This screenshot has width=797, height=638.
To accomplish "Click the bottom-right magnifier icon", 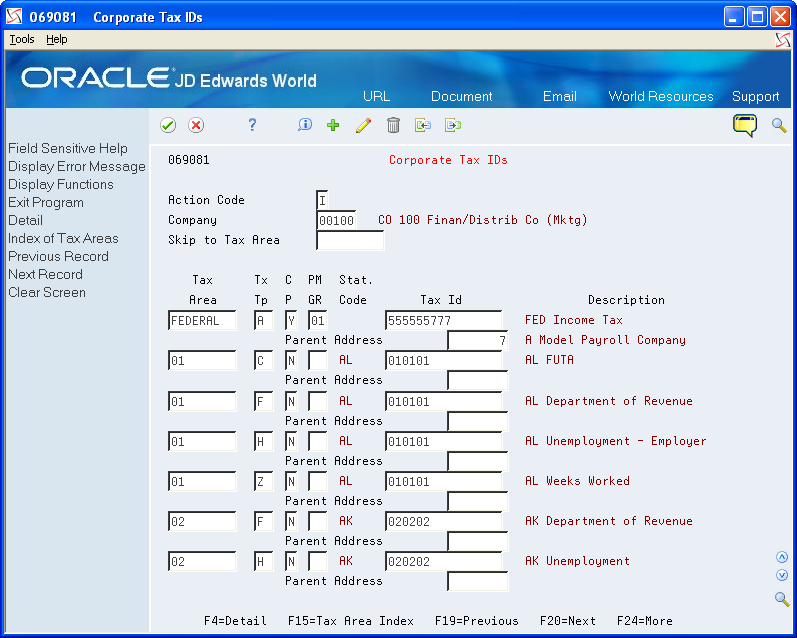I will (782, 599).
